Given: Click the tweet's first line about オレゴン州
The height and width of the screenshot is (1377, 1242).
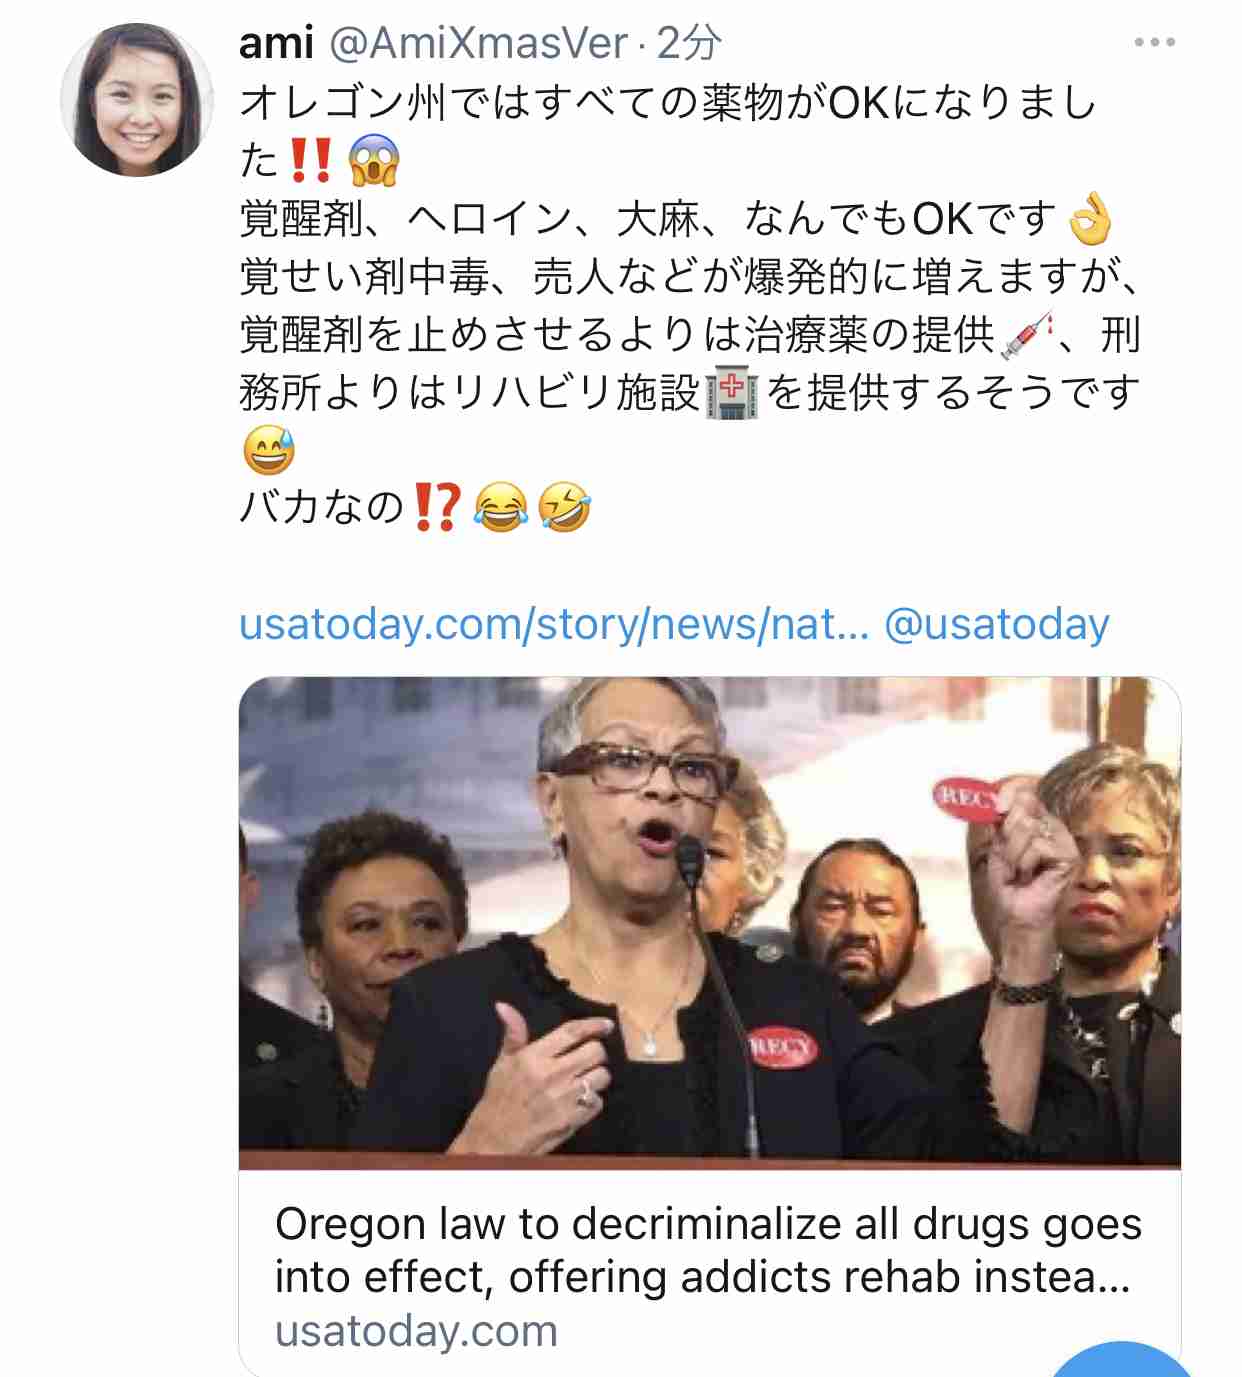Looking at the screenshot, I should [668, 102].
